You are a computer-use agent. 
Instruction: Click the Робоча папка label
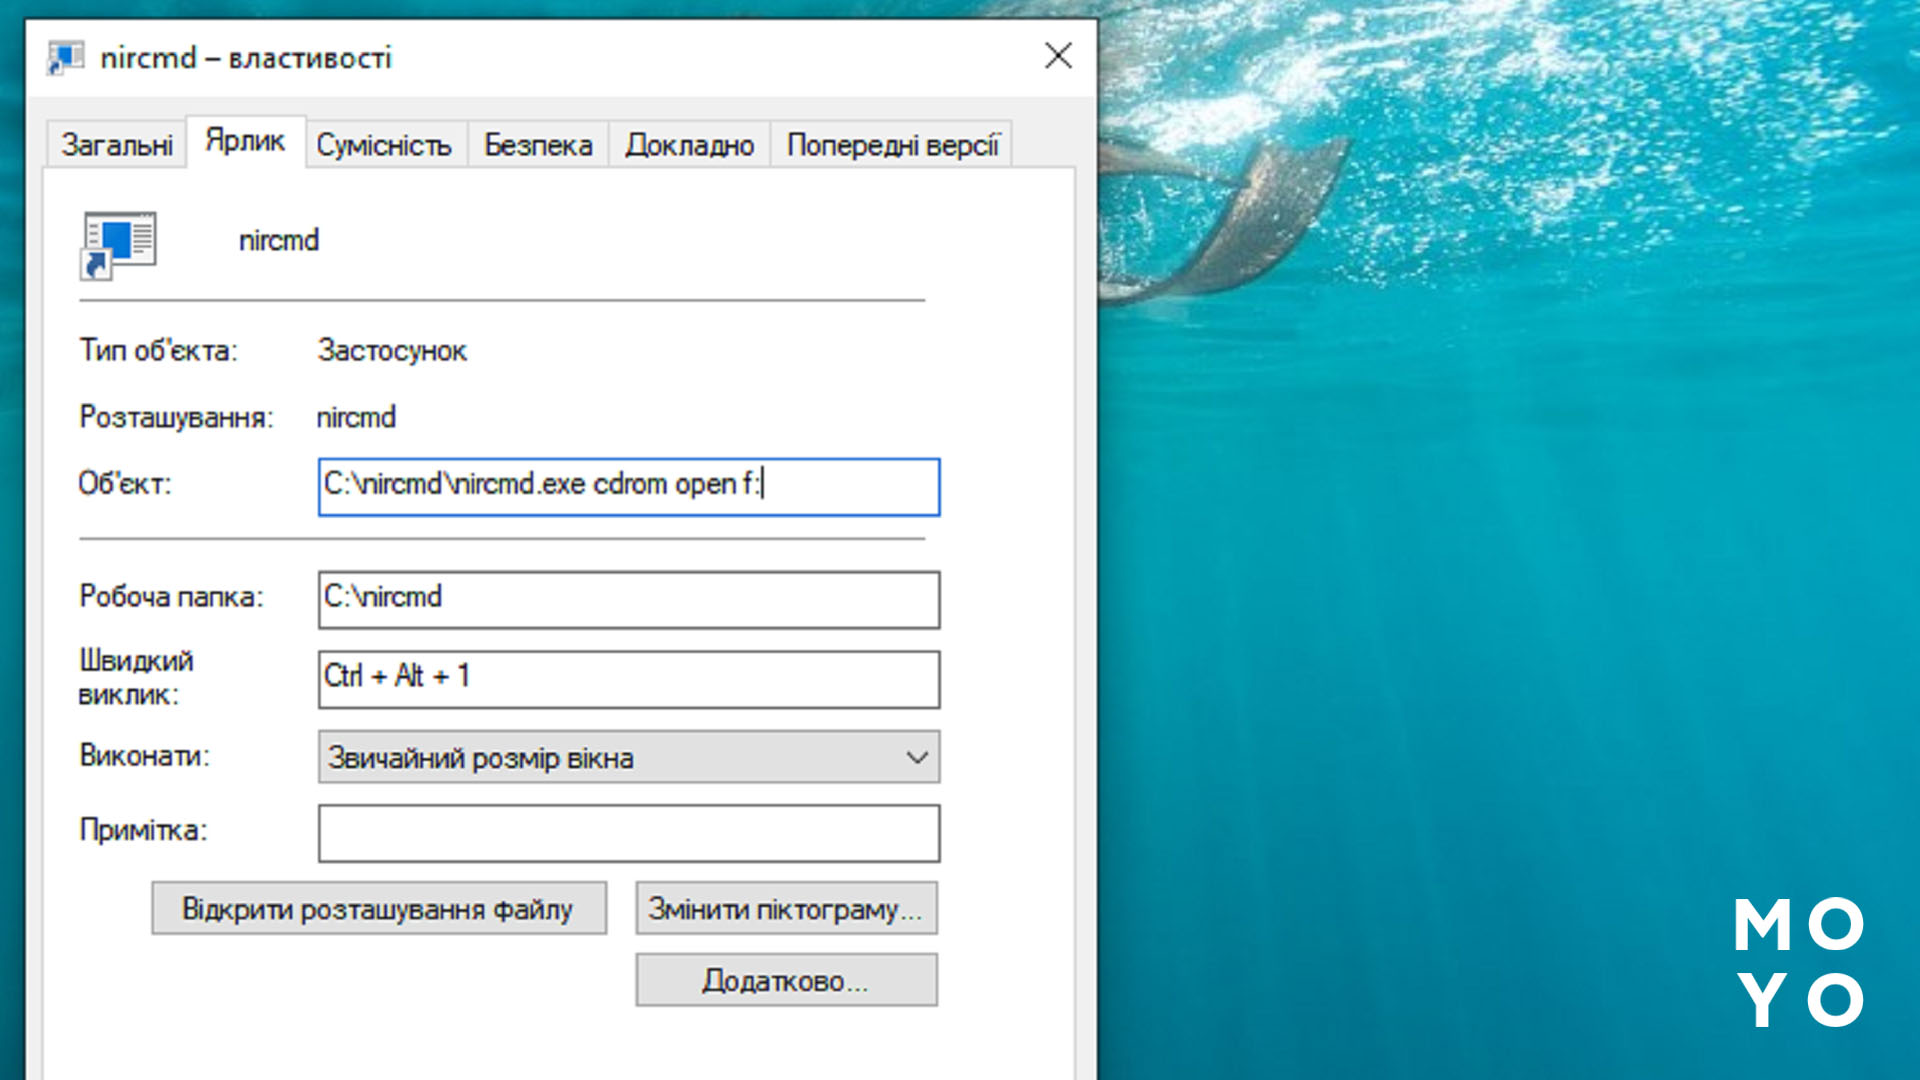pyautogui.click(x=171, y=597)
